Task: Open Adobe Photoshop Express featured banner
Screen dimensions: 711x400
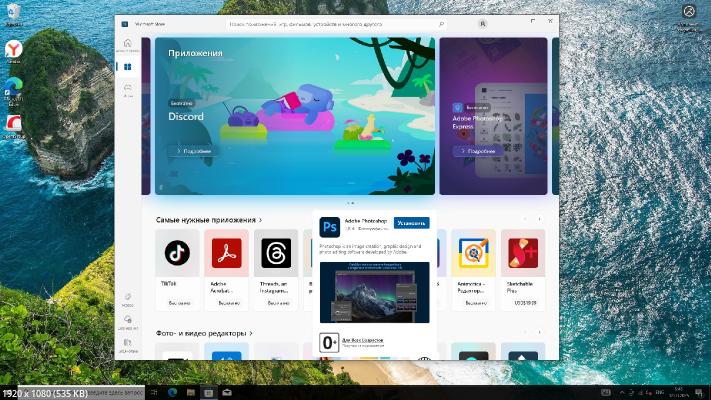Action: click(493, 116)
